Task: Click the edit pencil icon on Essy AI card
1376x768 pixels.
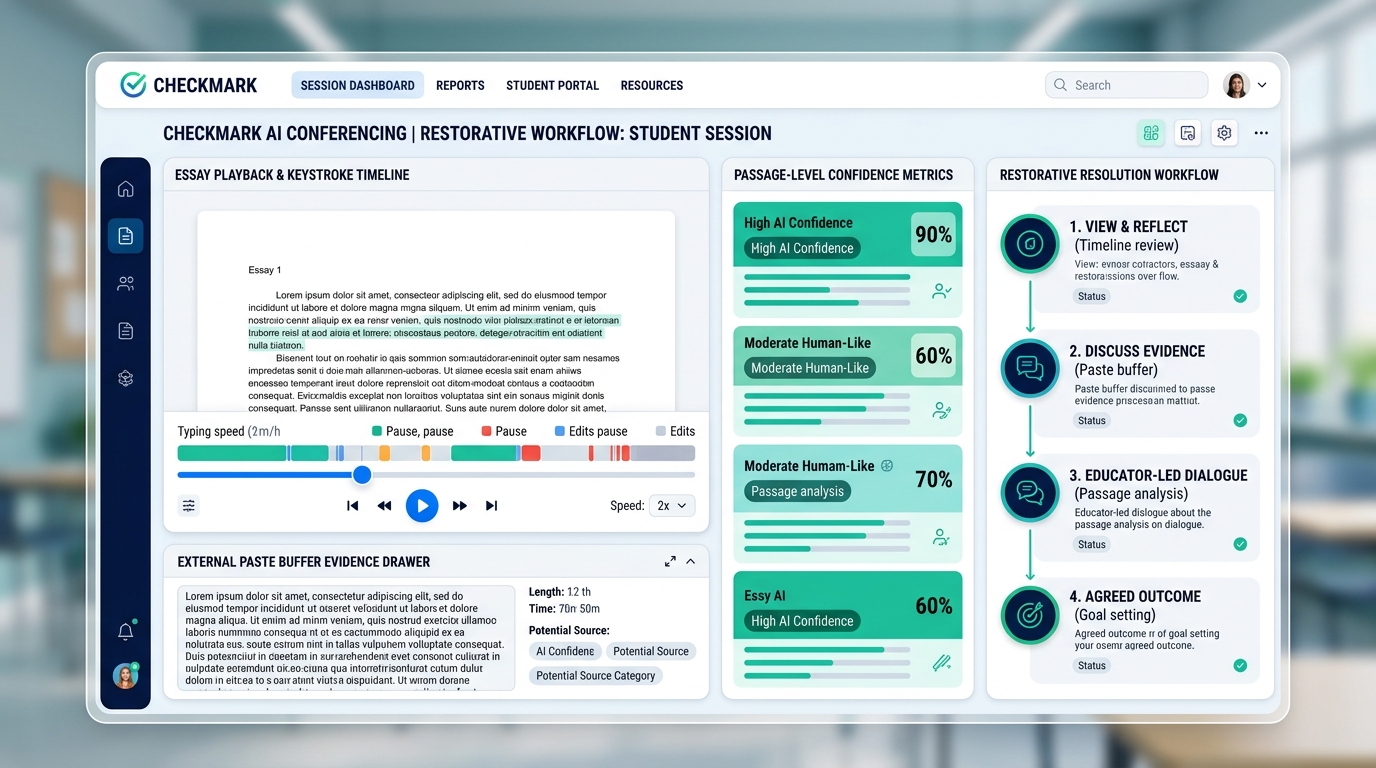Action: (x=941, y=662)
